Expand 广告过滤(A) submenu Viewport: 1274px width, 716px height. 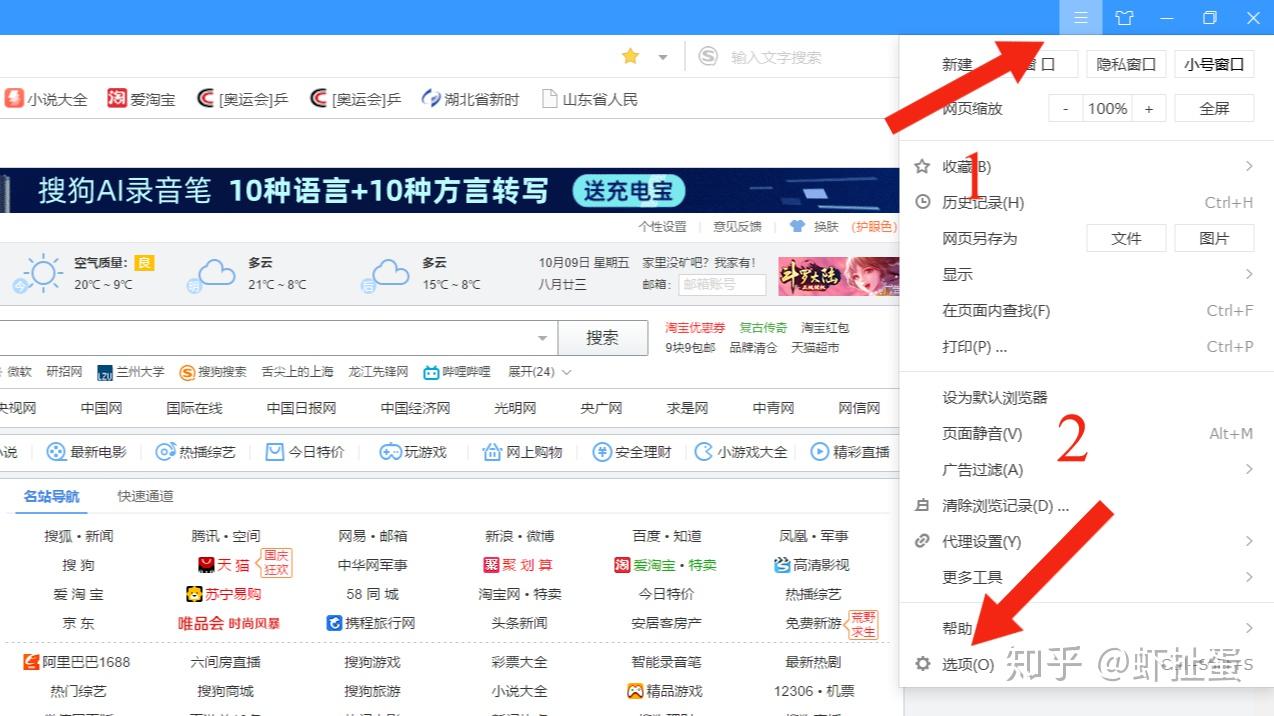coord(1085,469)
